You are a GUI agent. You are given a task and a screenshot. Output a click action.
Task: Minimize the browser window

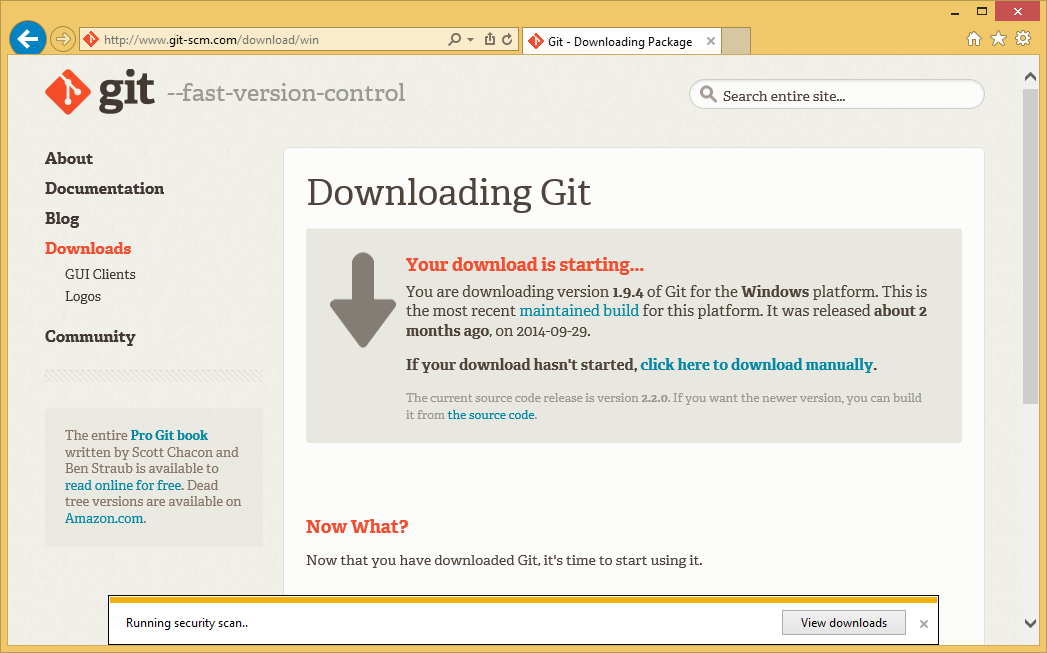955,11
